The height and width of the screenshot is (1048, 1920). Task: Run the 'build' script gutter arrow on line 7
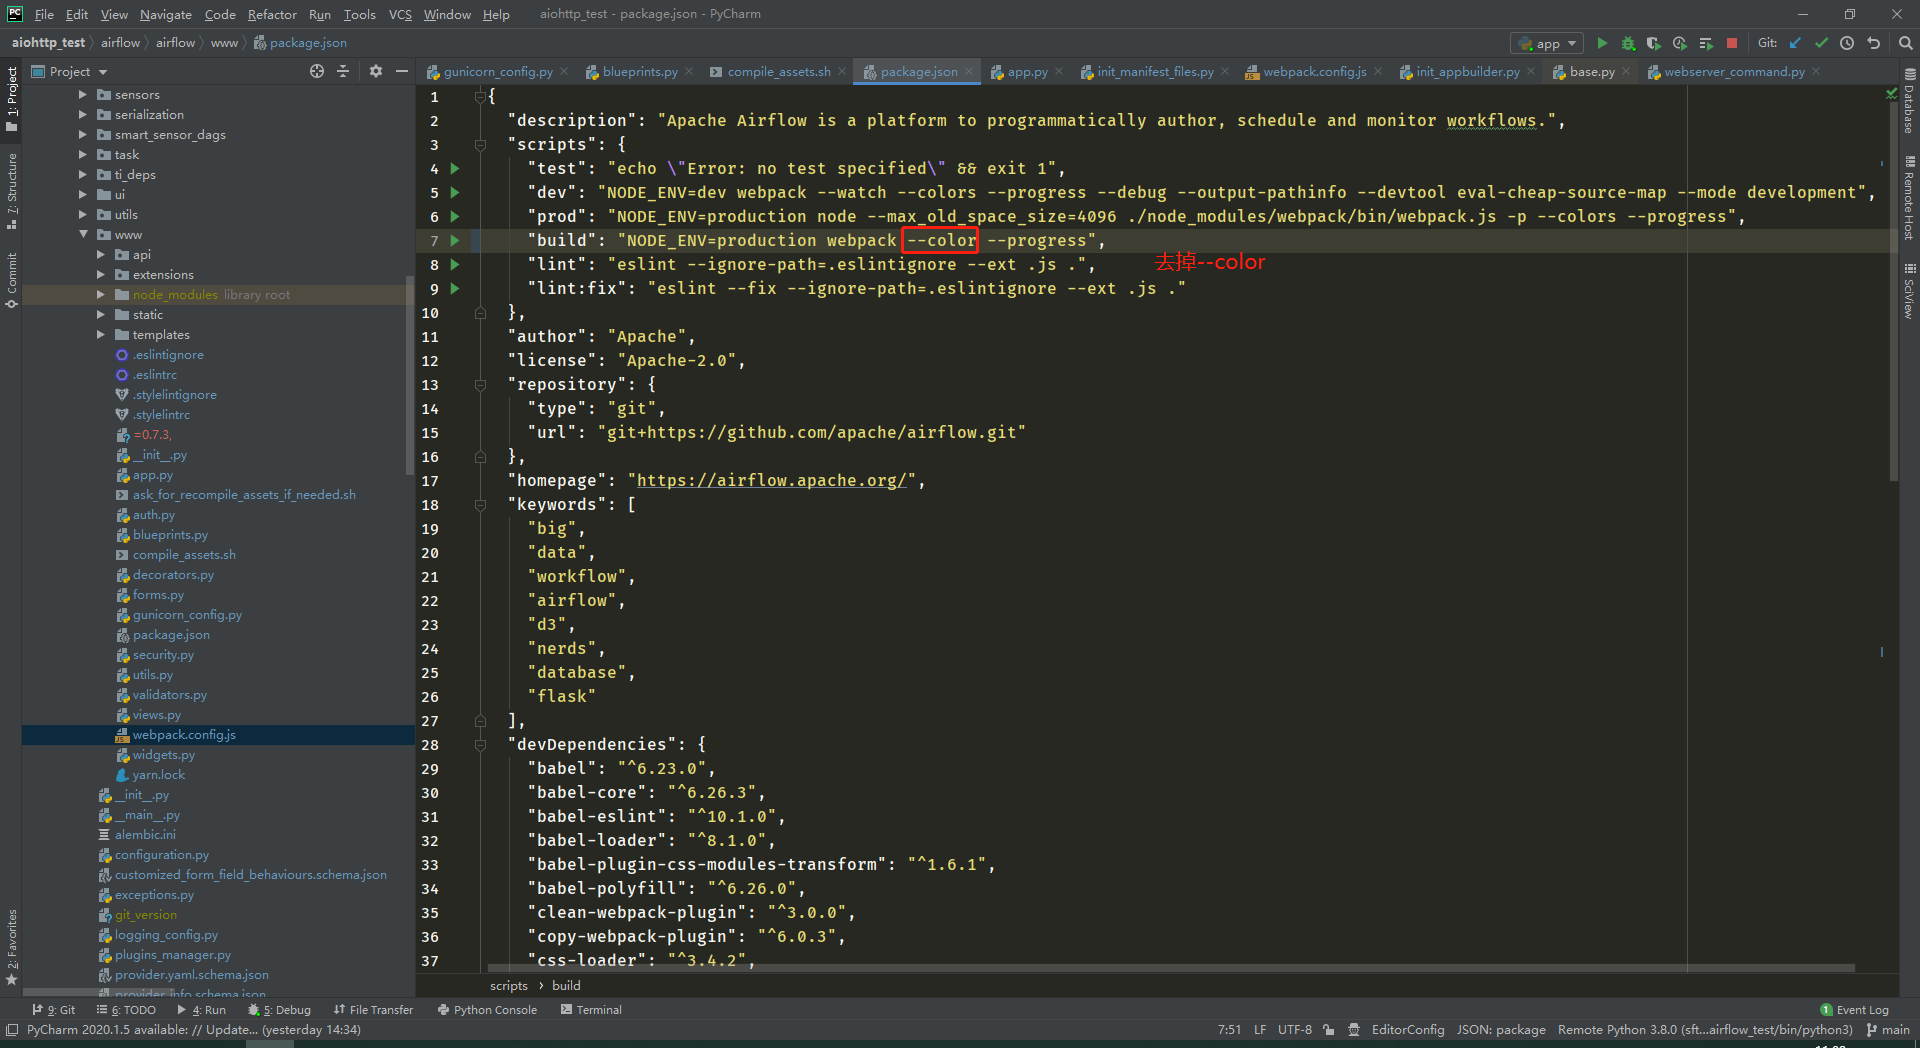coord(455,240)
